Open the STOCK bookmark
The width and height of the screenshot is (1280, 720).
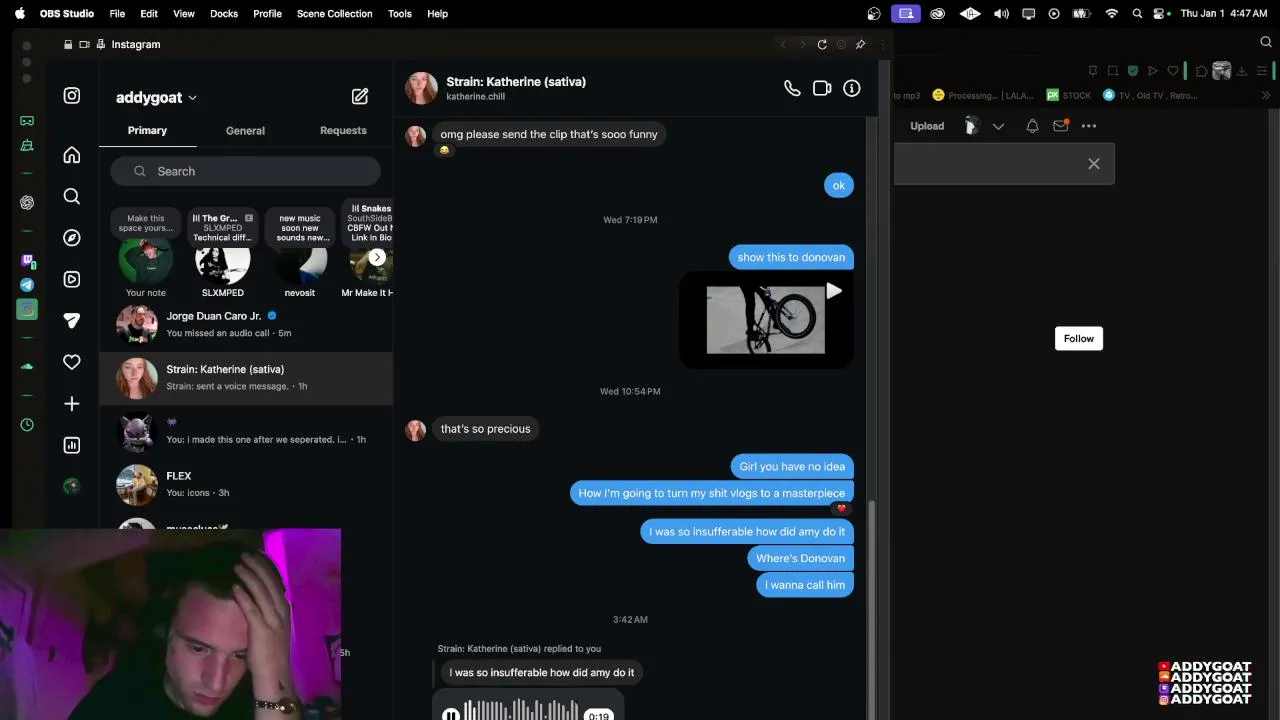(1069, 96)
